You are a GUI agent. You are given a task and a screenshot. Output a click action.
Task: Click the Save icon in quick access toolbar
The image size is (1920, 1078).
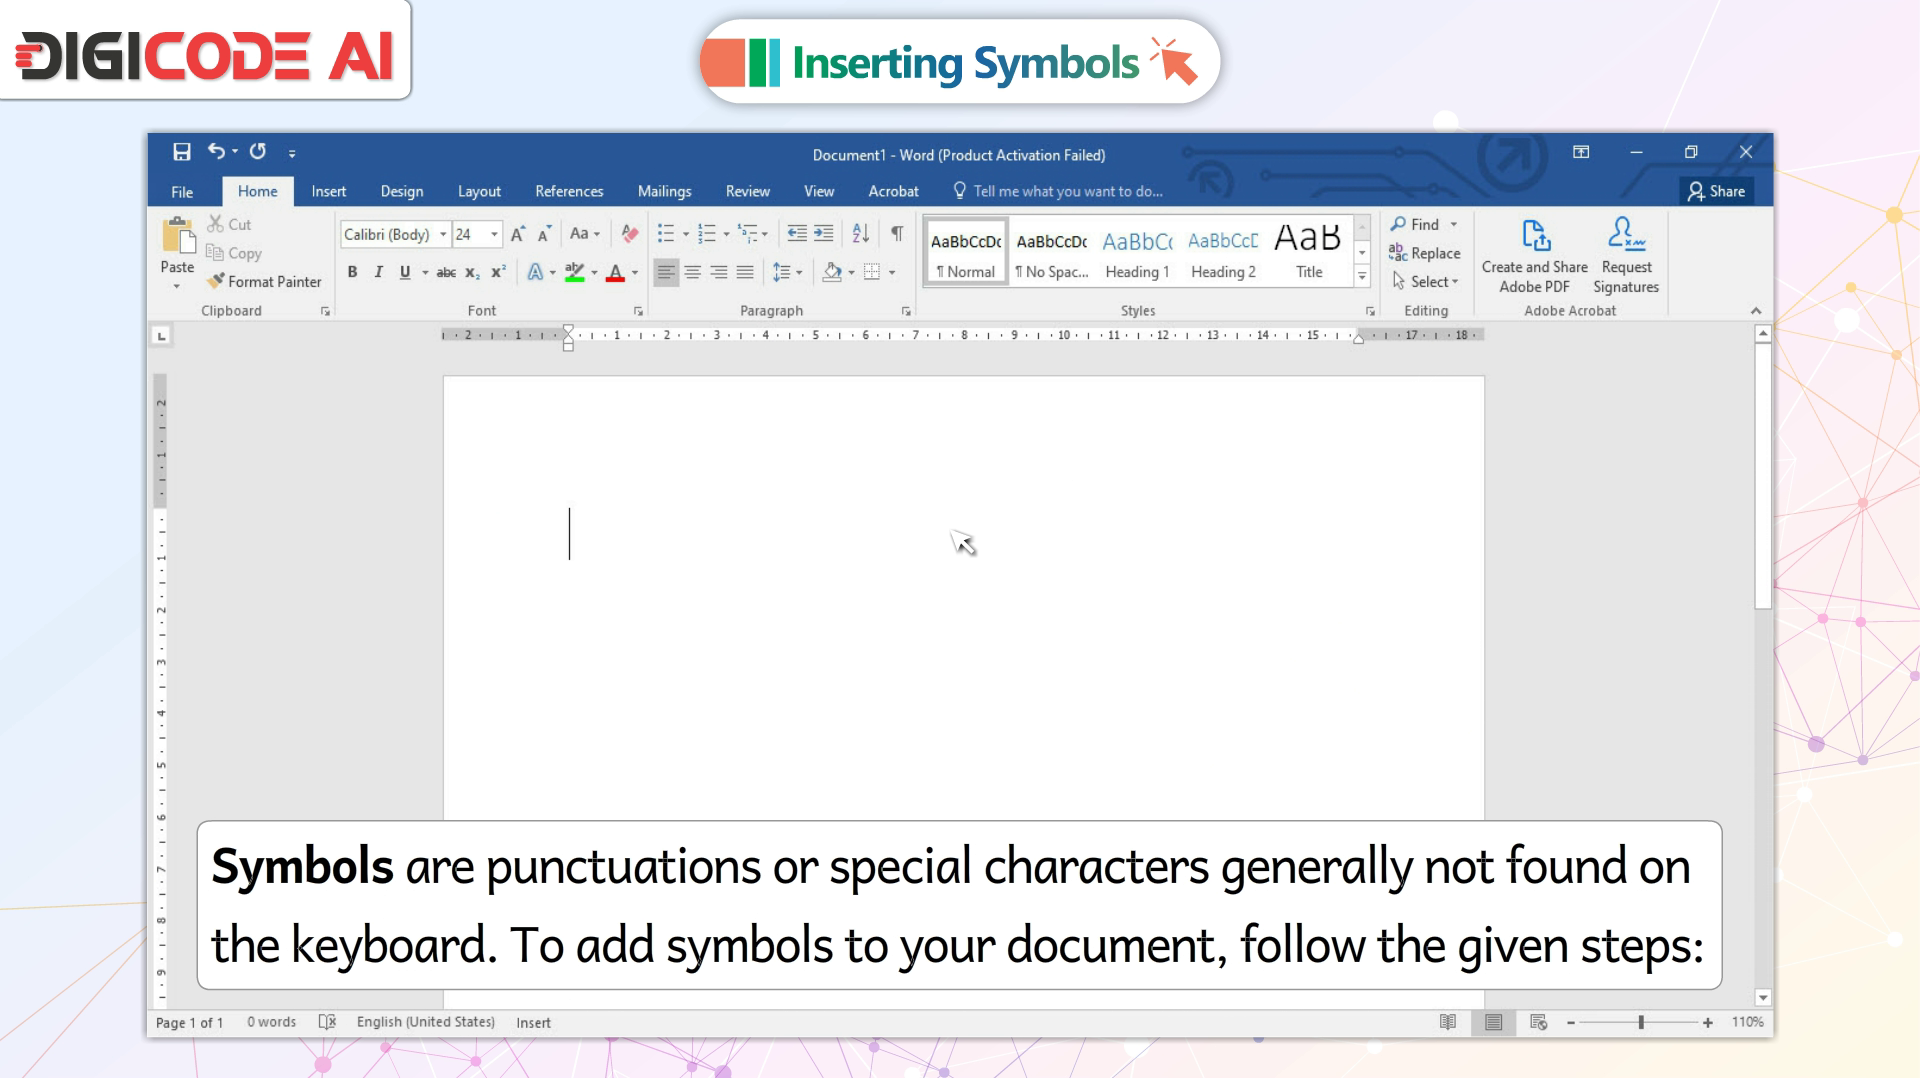[181, 152]
